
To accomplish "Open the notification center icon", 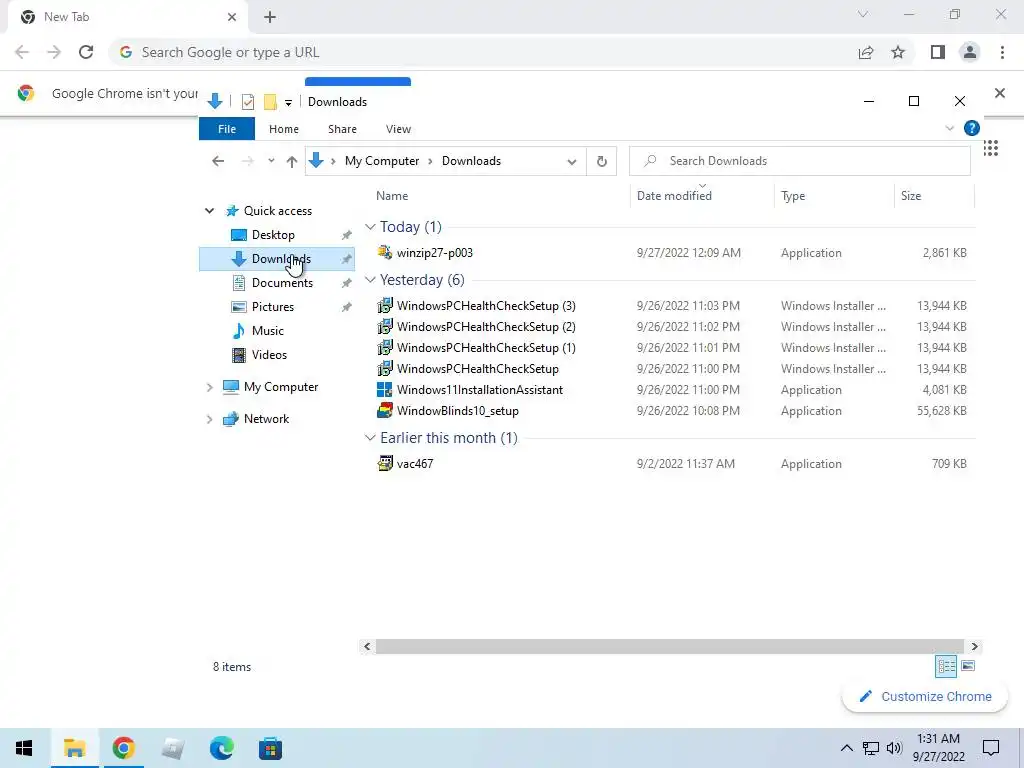I will click(x=991, y=748).
